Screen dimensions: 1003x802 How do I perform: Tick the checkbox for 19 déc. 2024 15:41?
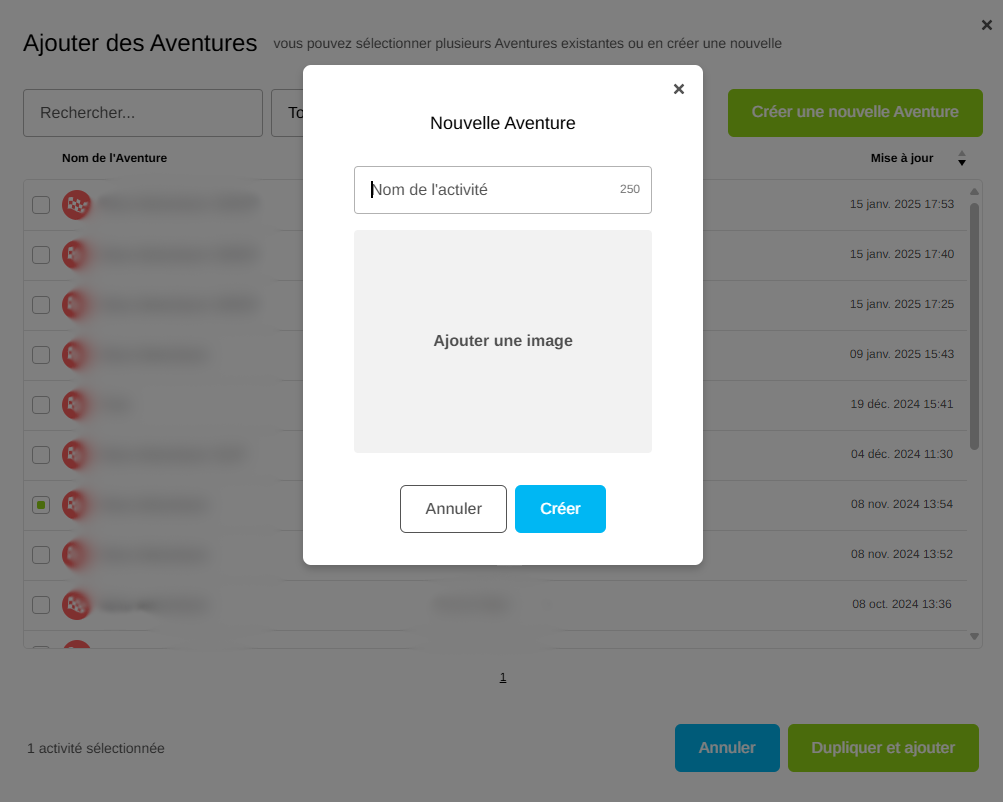tap(41, 405)
